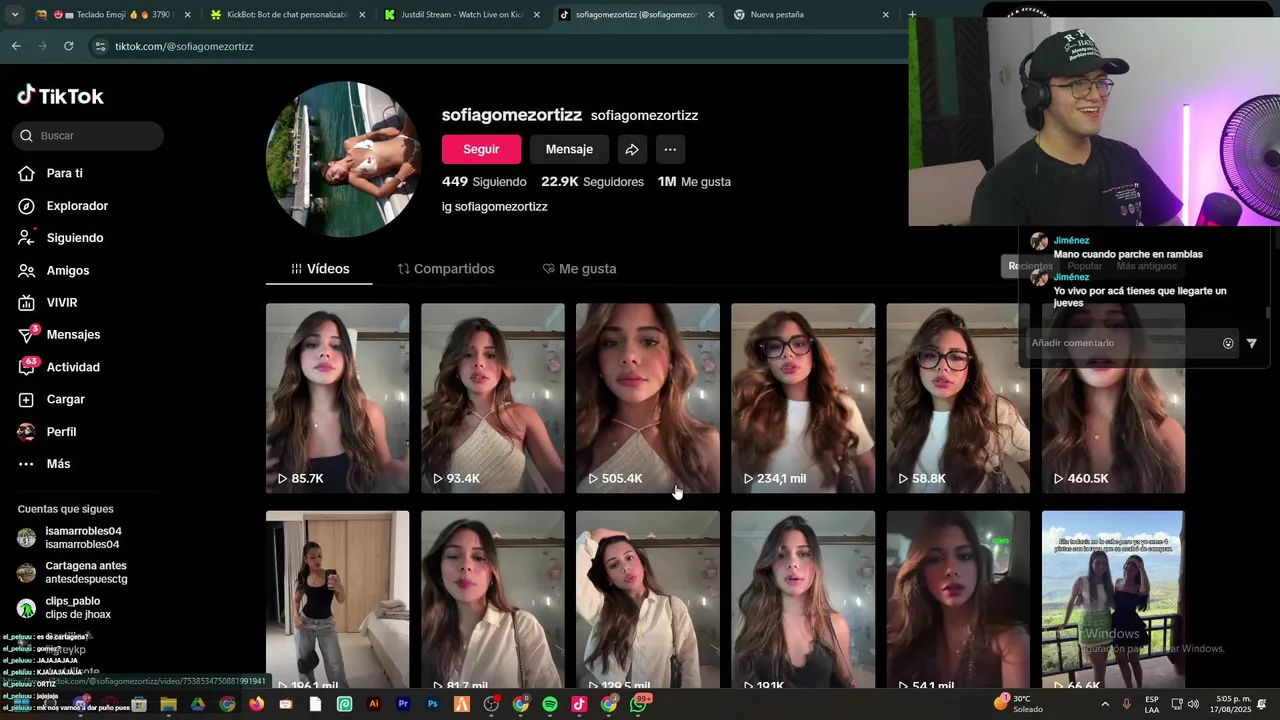Open Photoshop from taskbar
The image size is (1280, 720).
(x=432, y=704)
